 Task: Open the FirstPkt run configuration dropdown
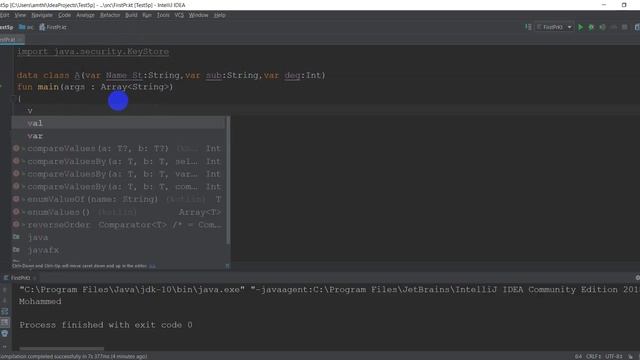[554, 27]
